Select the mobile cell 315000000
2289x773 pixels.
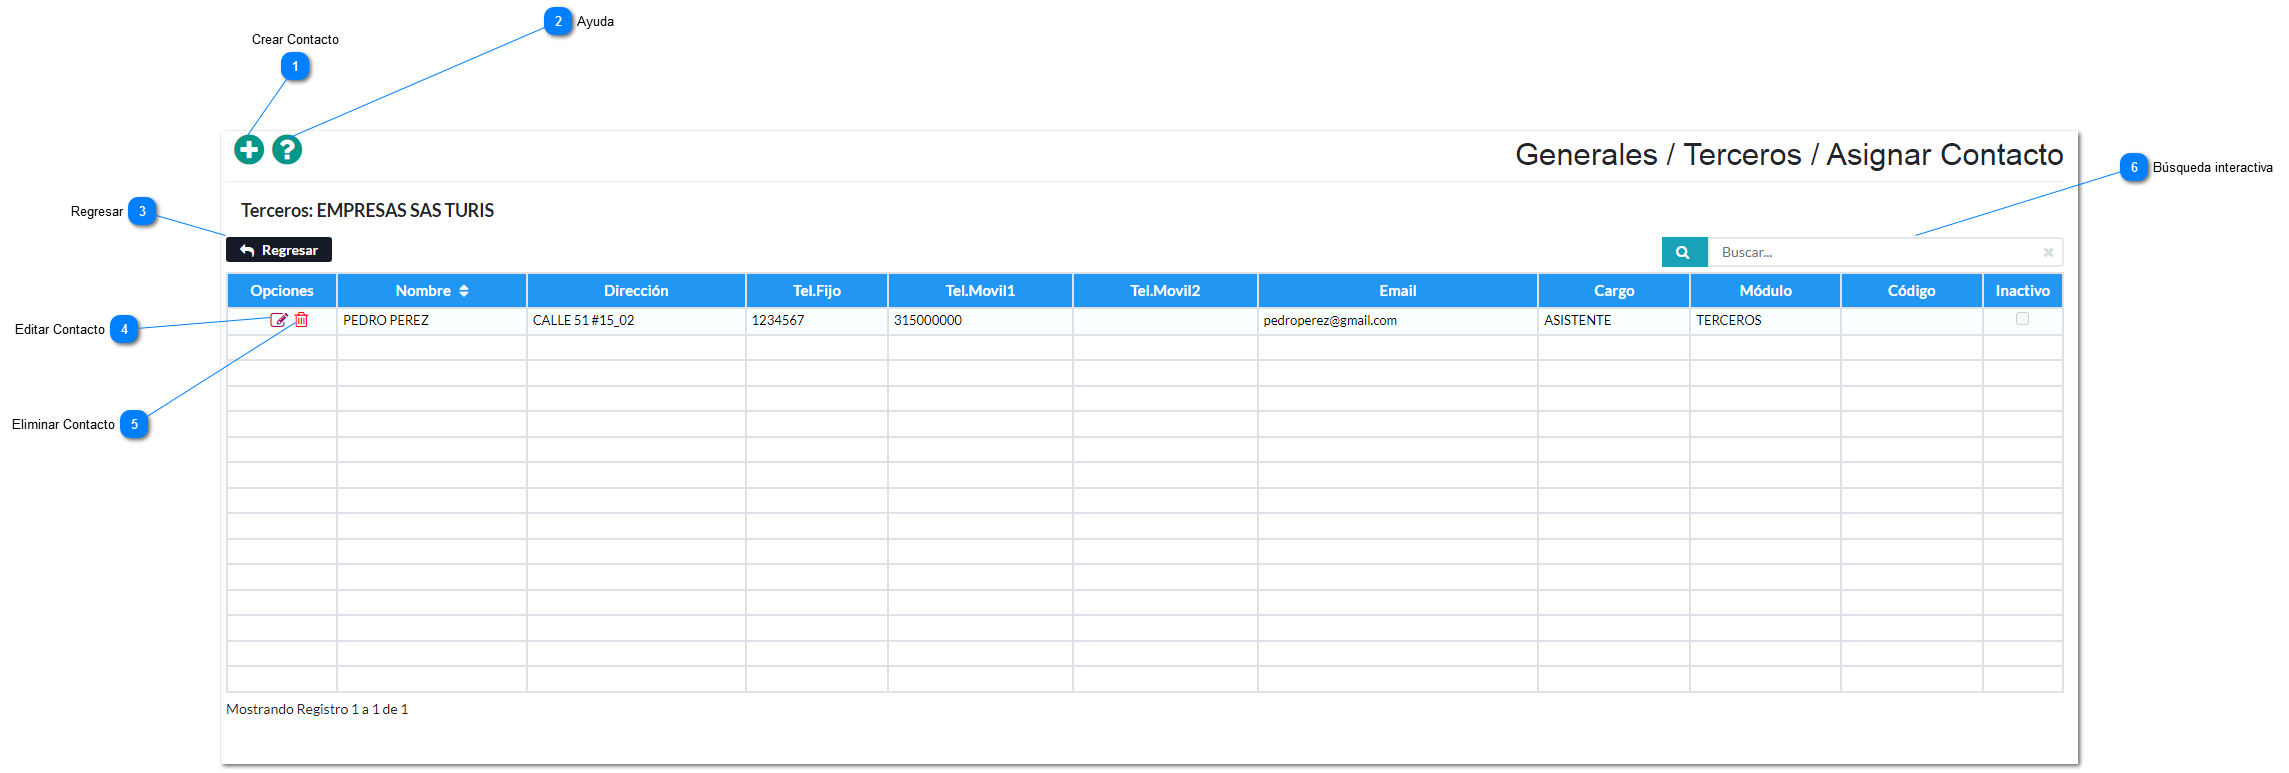[x=980, y=321]
